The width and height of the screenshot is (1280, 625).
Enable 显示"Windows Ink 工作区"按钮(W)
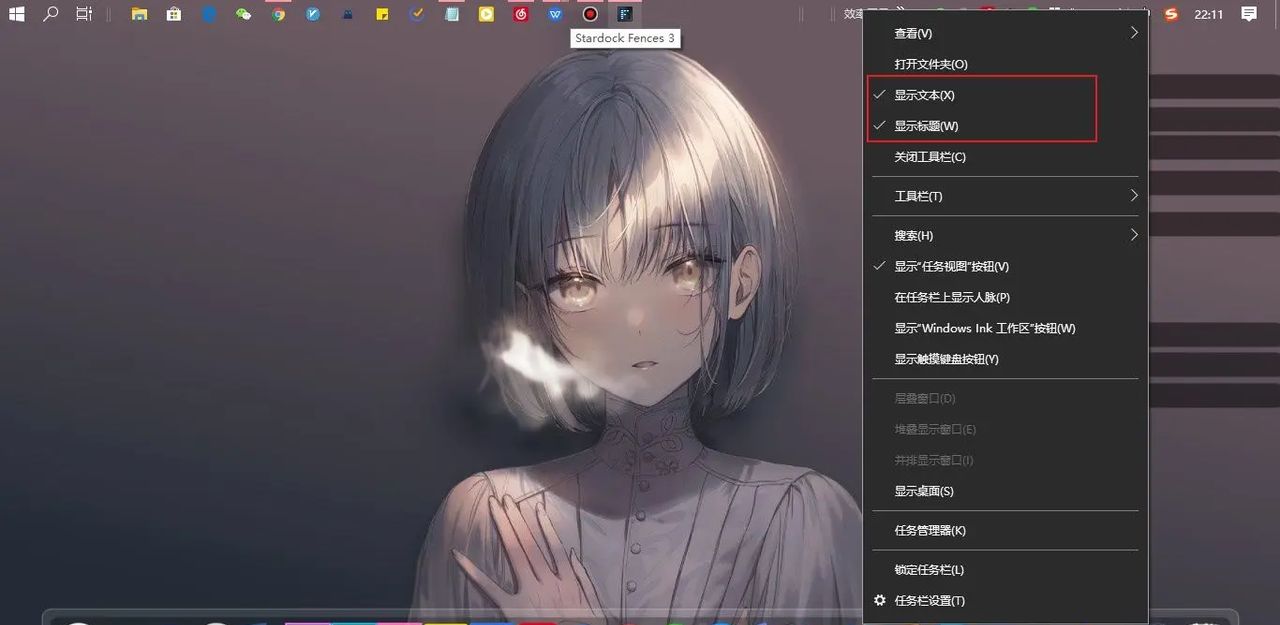coord(1005,328)
